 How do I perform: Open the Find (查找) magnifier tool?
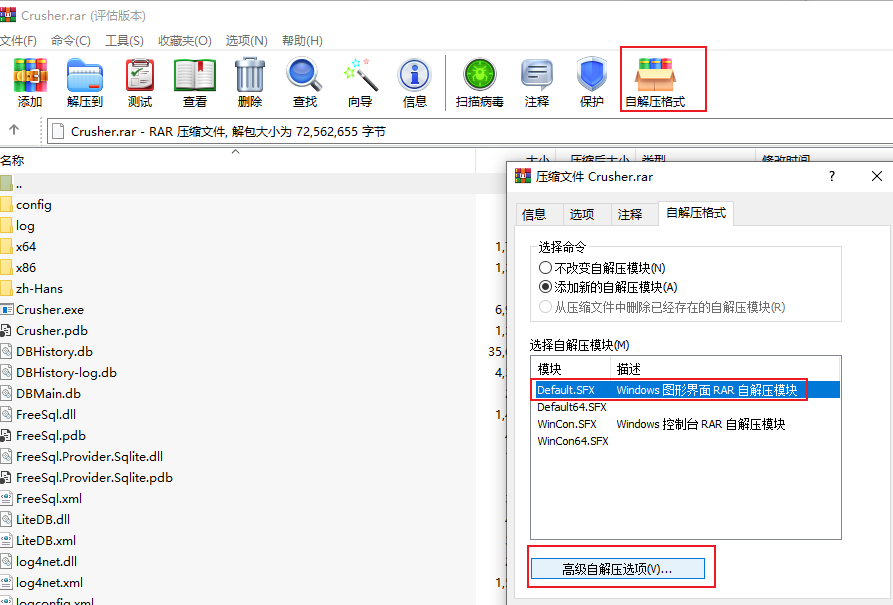coord(305,83)
